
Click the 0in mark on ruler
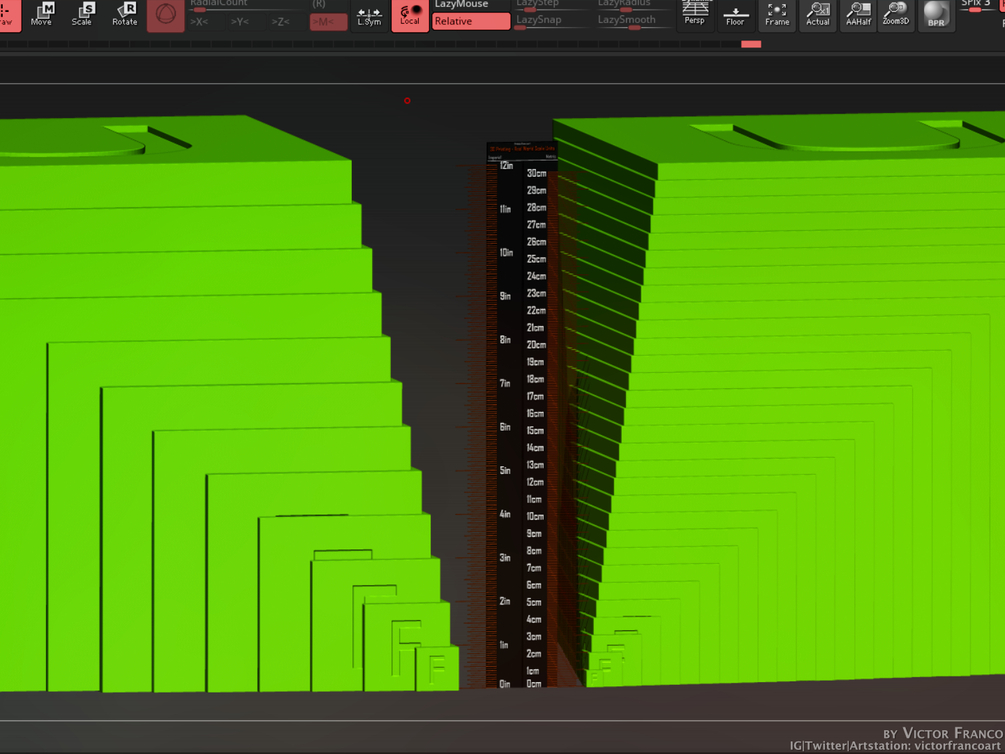pos(505,684)
